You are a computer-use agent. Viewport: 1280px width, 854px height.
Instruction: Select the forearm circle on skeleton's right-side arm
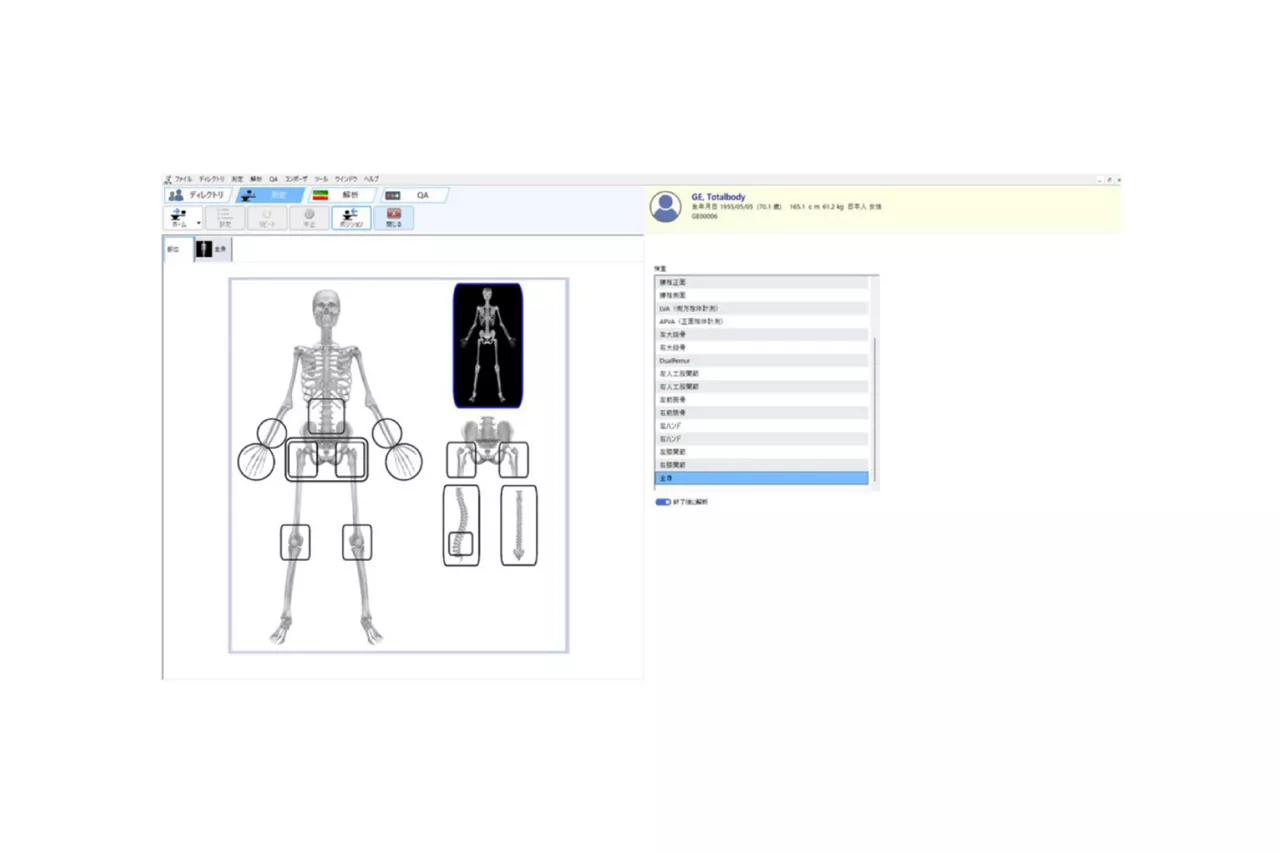pyautogui.click(x=387, y=432)
